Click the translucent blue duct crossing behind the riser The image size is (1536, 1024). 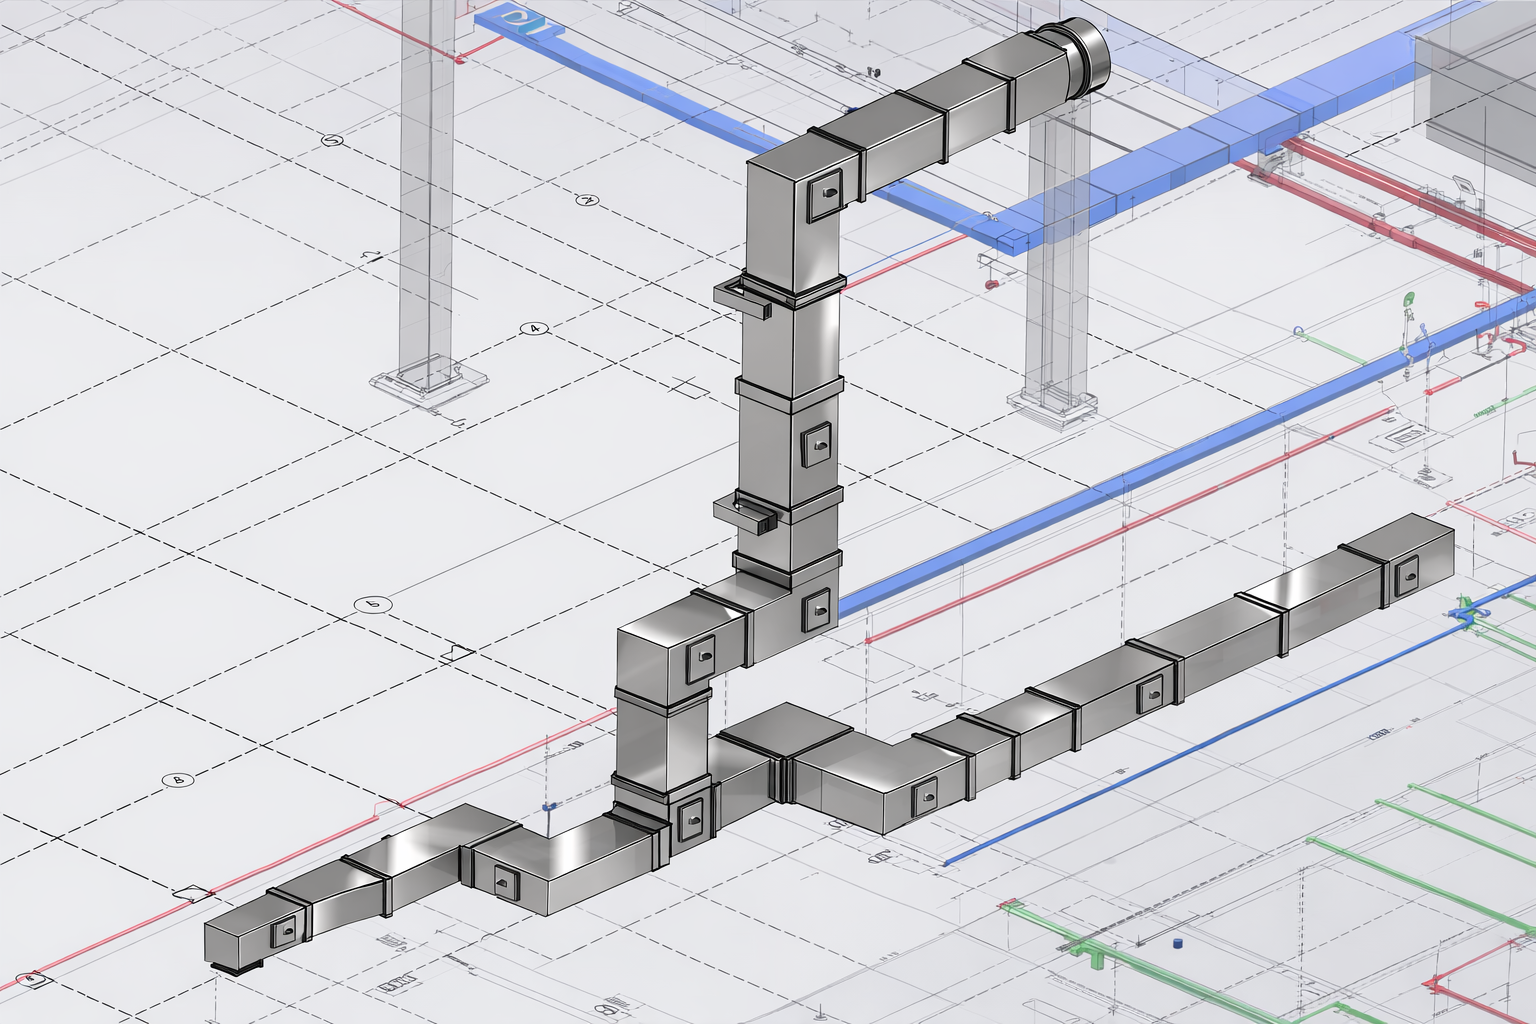tap(1150, 170)
